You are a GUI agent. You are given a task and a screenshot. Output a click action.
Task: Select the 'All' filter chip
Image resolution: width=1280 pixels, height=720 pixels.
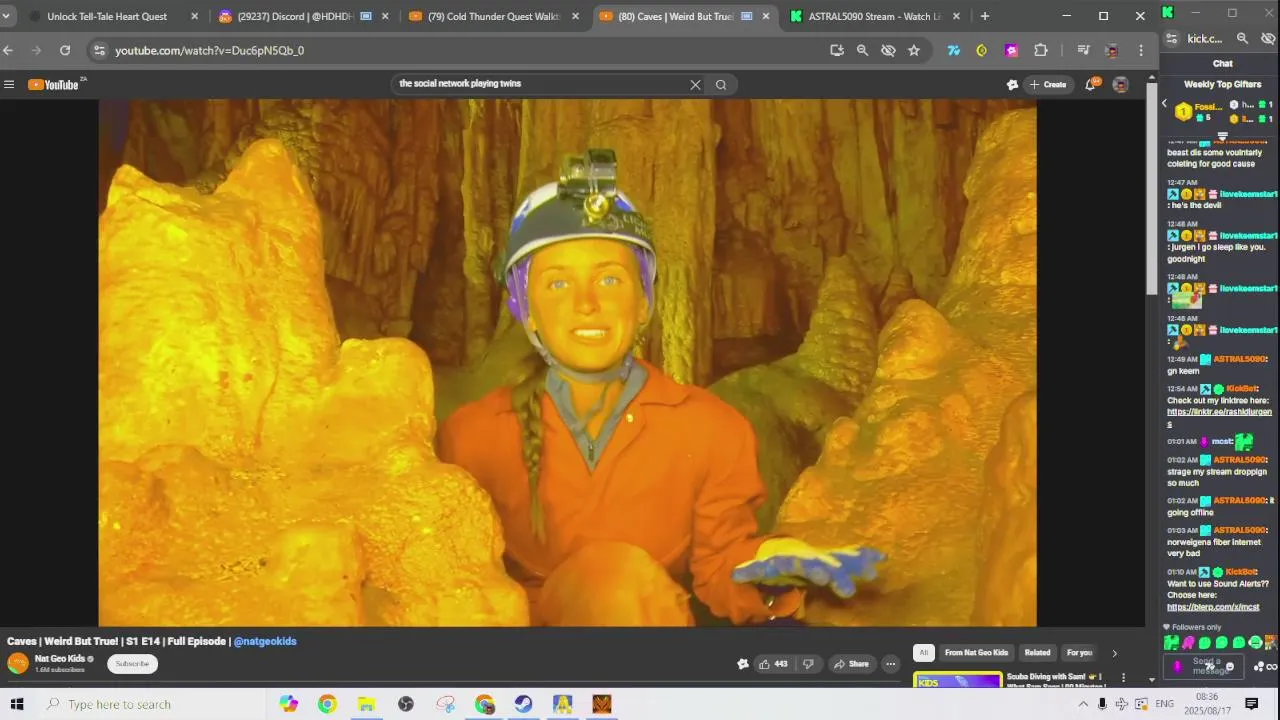pyautogui.click(x=924, y=653)
